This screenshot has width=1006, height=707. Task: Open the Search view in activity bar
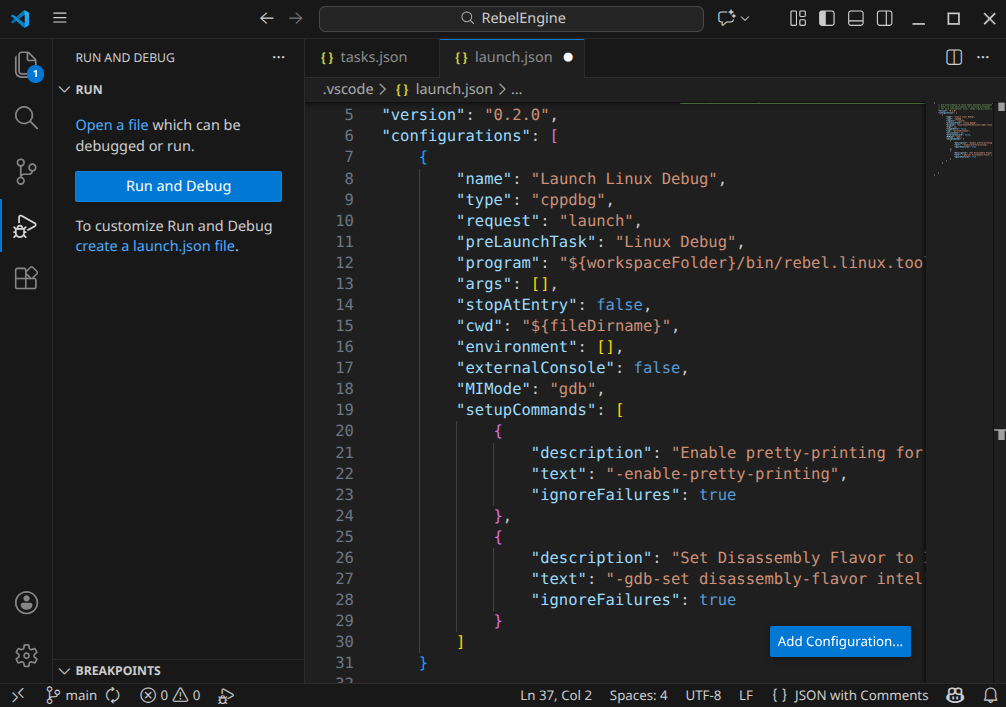pos(26,117)
